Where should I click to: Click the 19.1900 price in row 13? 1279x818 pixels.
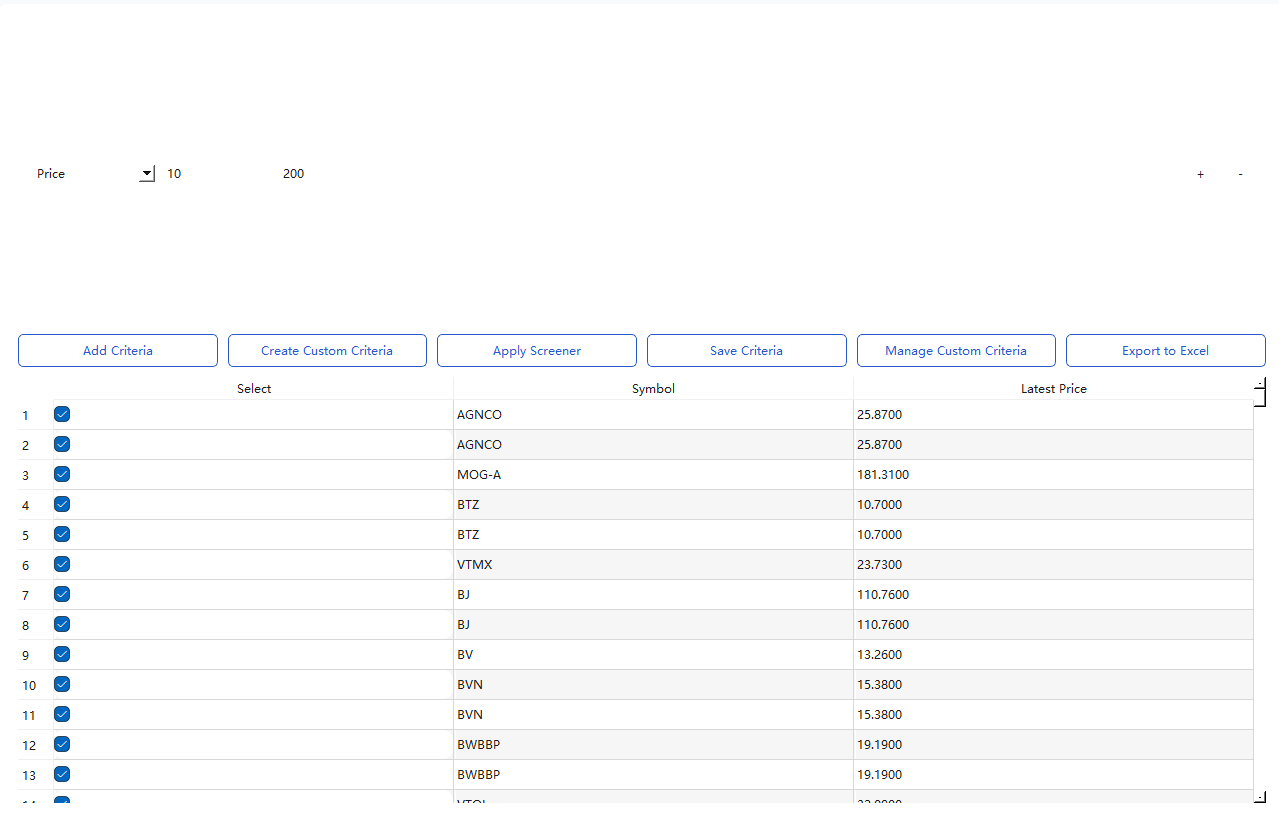[x=1053, y=775]
